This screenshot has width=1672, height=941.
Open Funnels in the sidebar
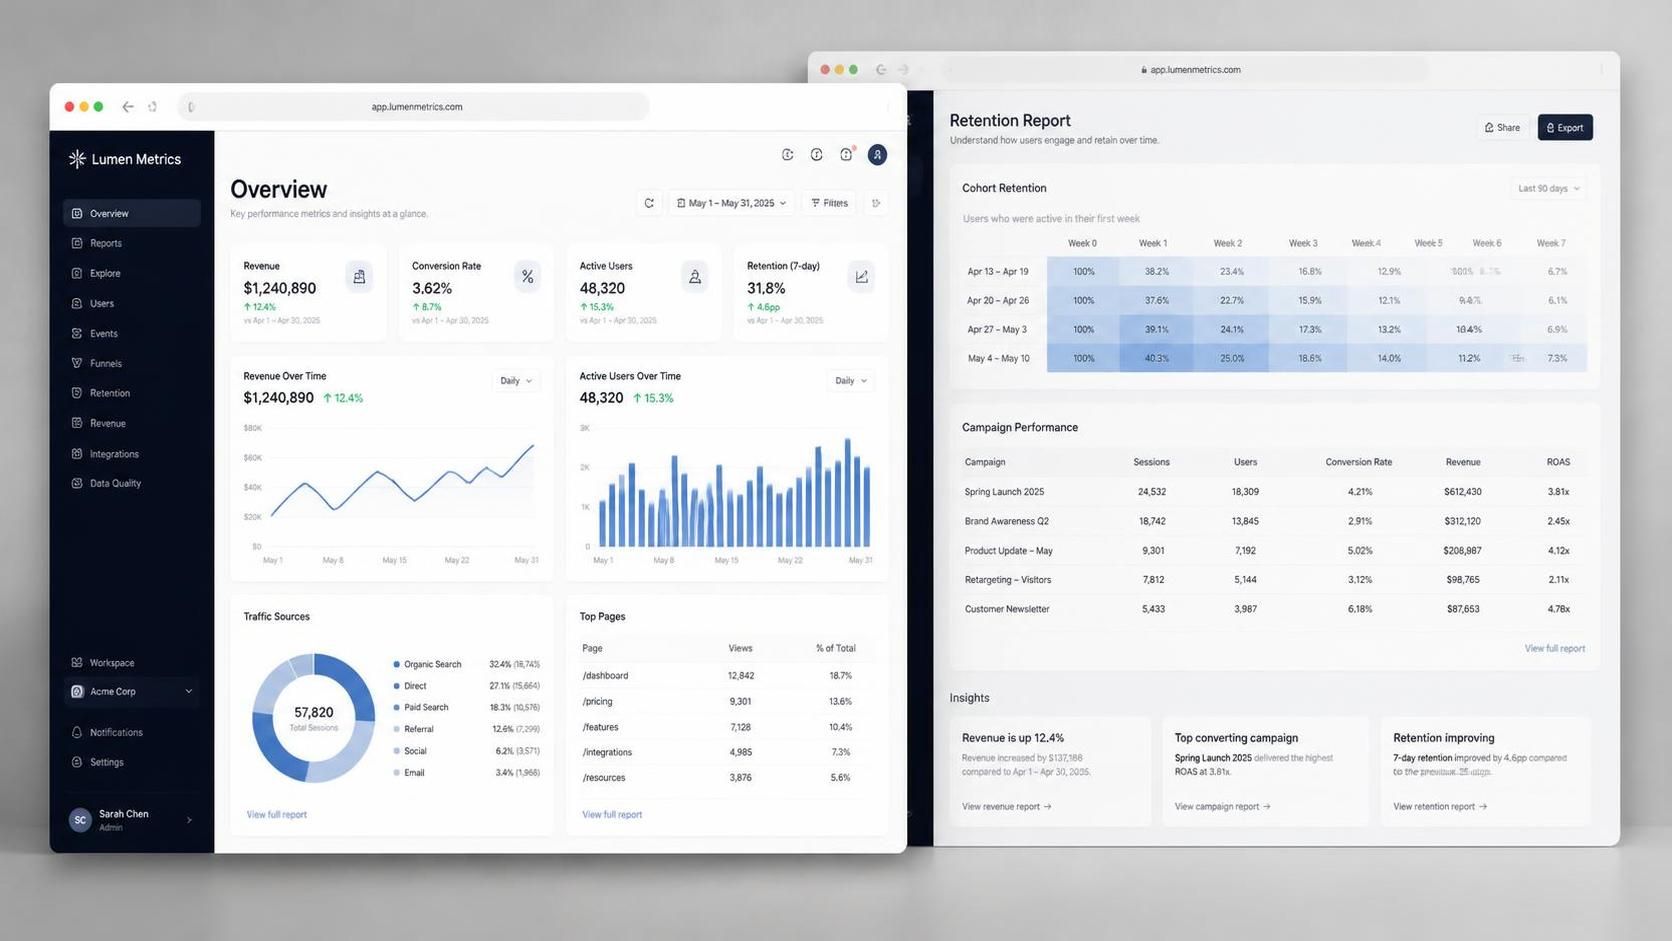pyautogui.click(x=131, y=363)
